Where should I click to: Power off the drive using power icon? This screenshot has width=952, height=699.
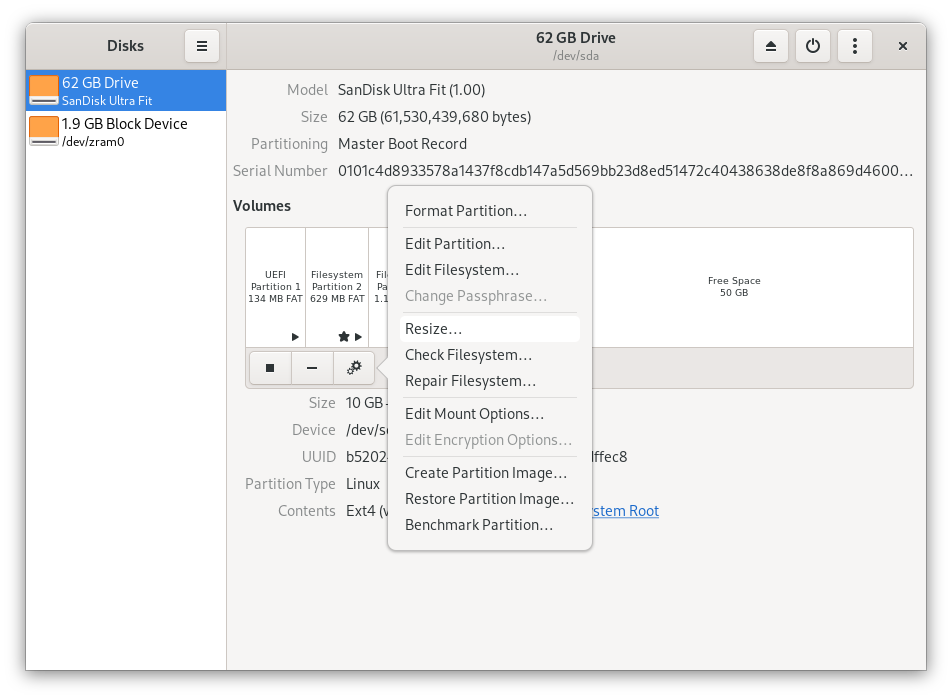(812, 46)
